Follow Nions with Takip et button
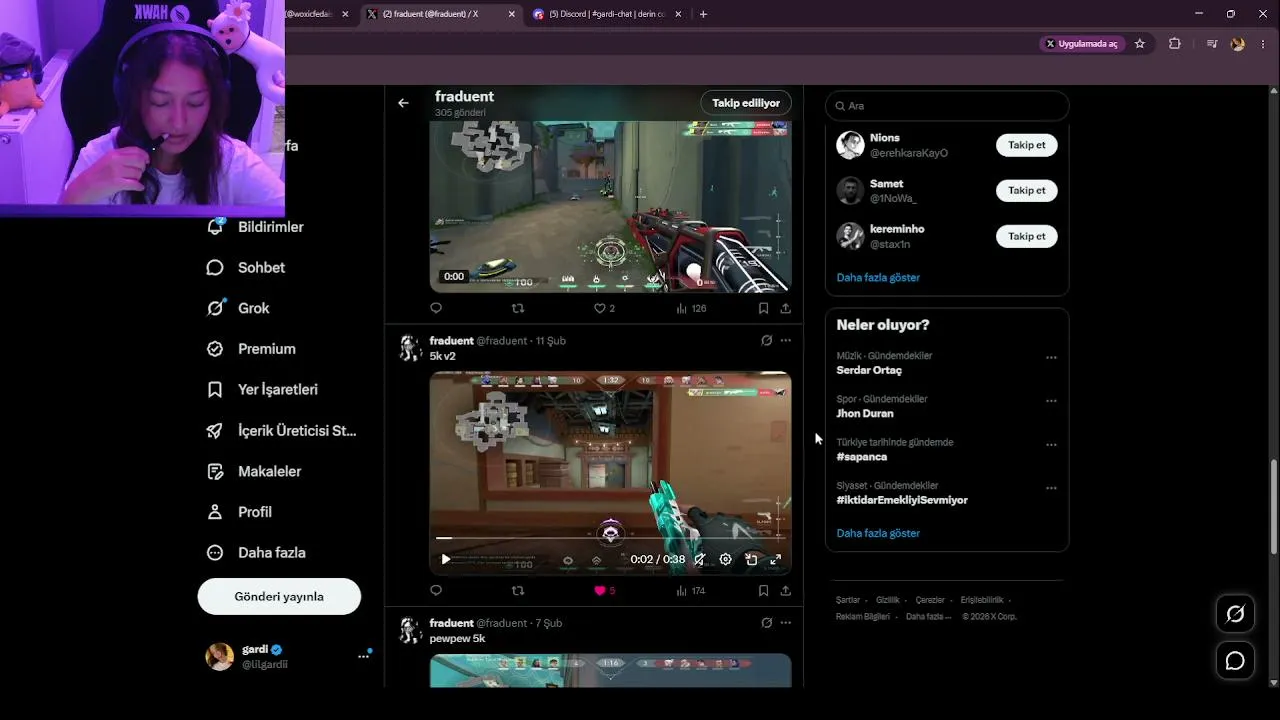 point(1026,145)
